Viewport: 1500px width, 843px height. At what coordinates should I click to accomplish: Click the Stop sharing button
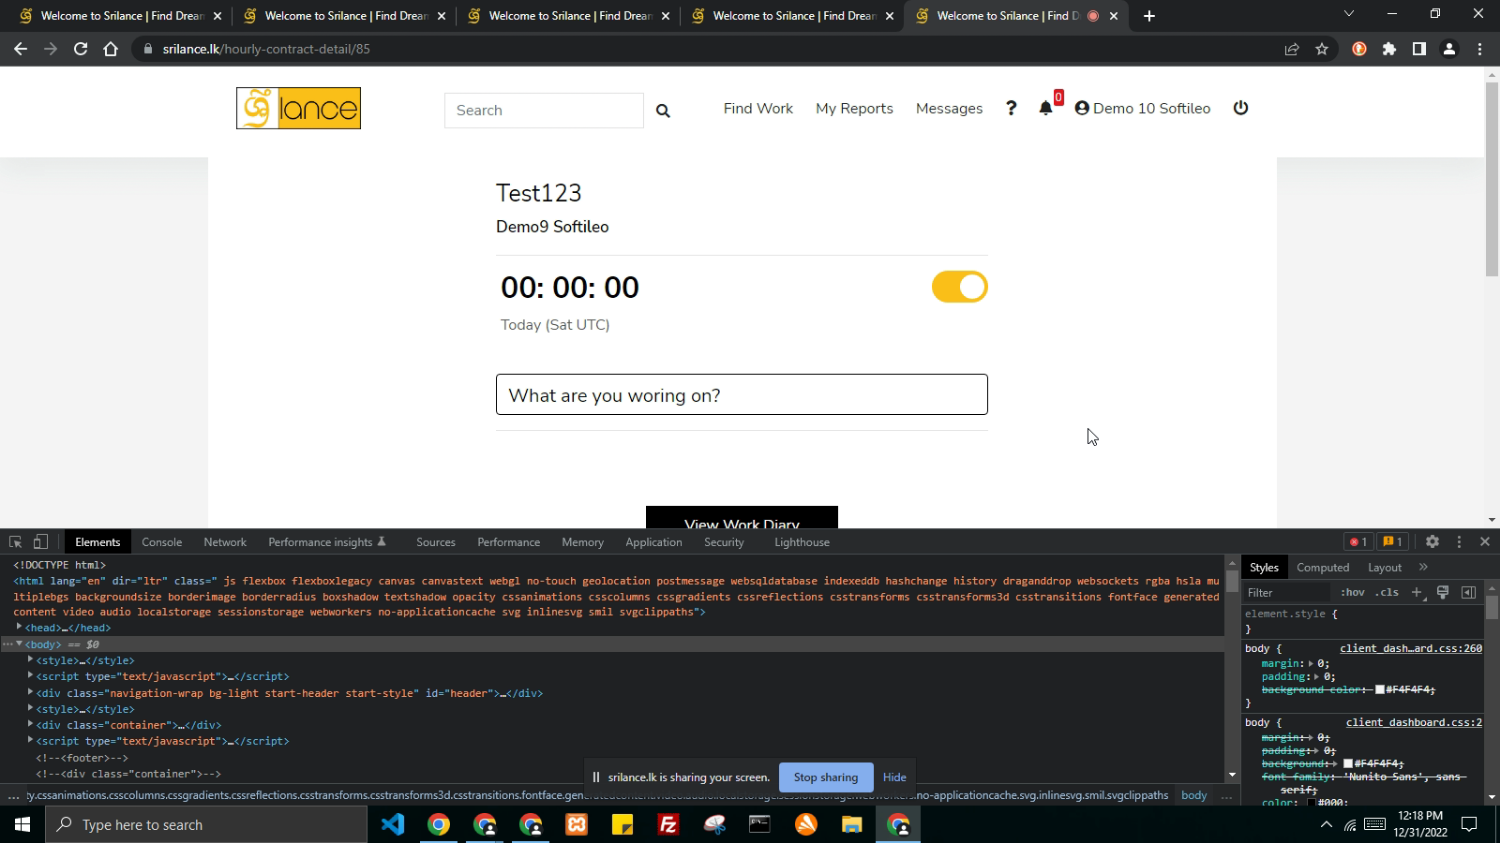tap(825, 777)
